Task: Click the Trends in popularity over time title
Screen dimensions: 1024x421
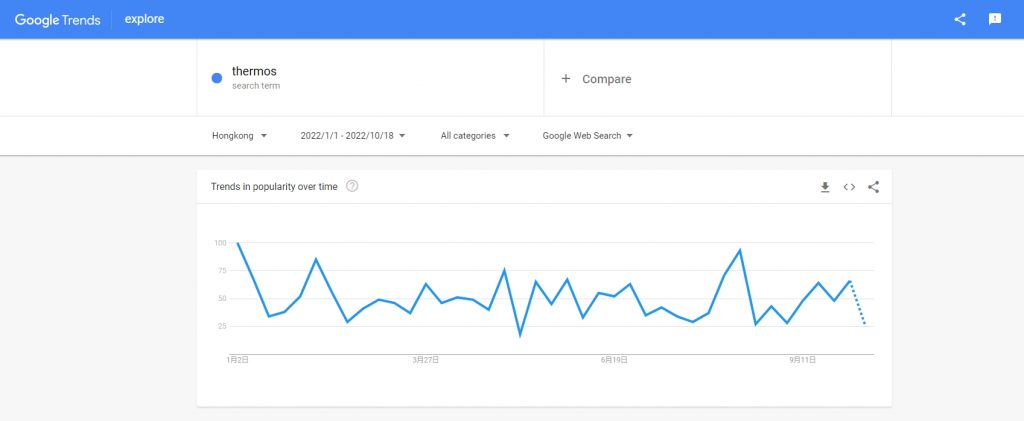Action: point(274,187)
